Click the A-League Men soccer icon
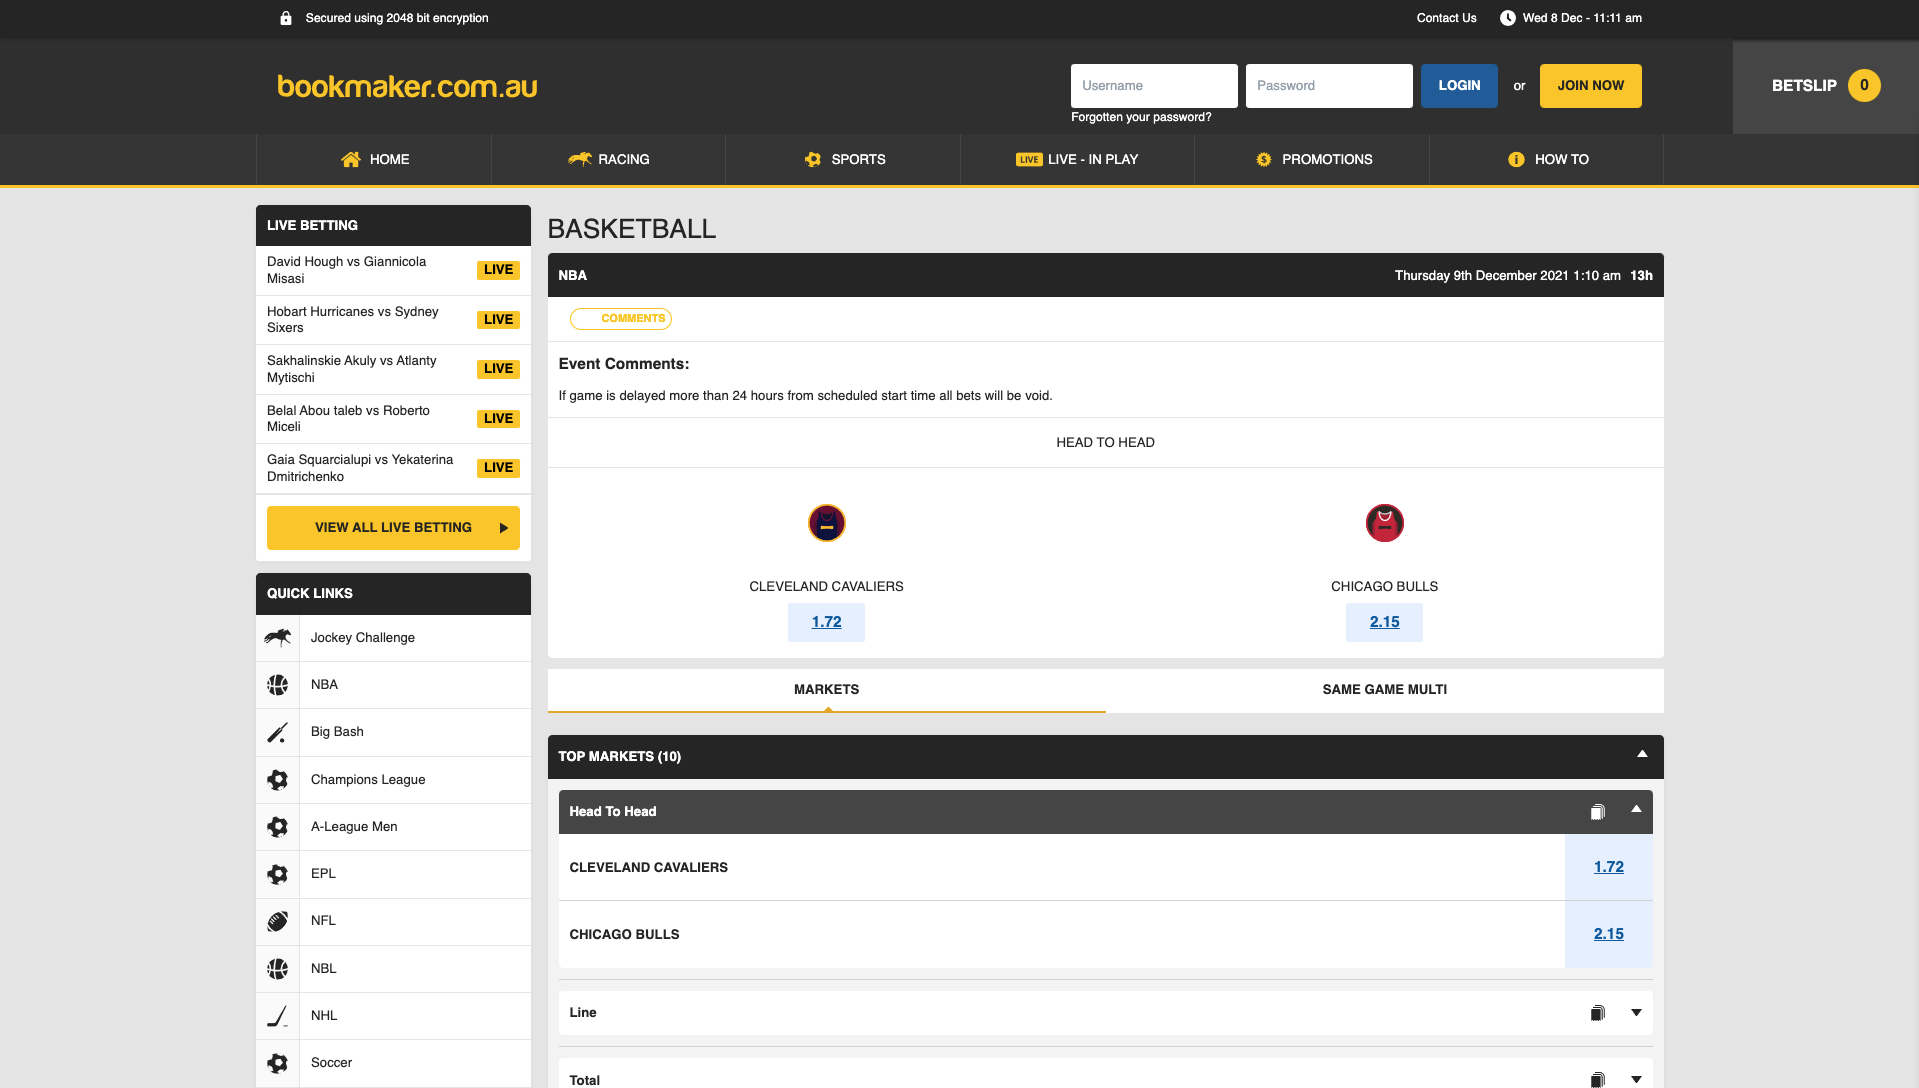The image size is (1919, 1088). click(x=278, y=827)
